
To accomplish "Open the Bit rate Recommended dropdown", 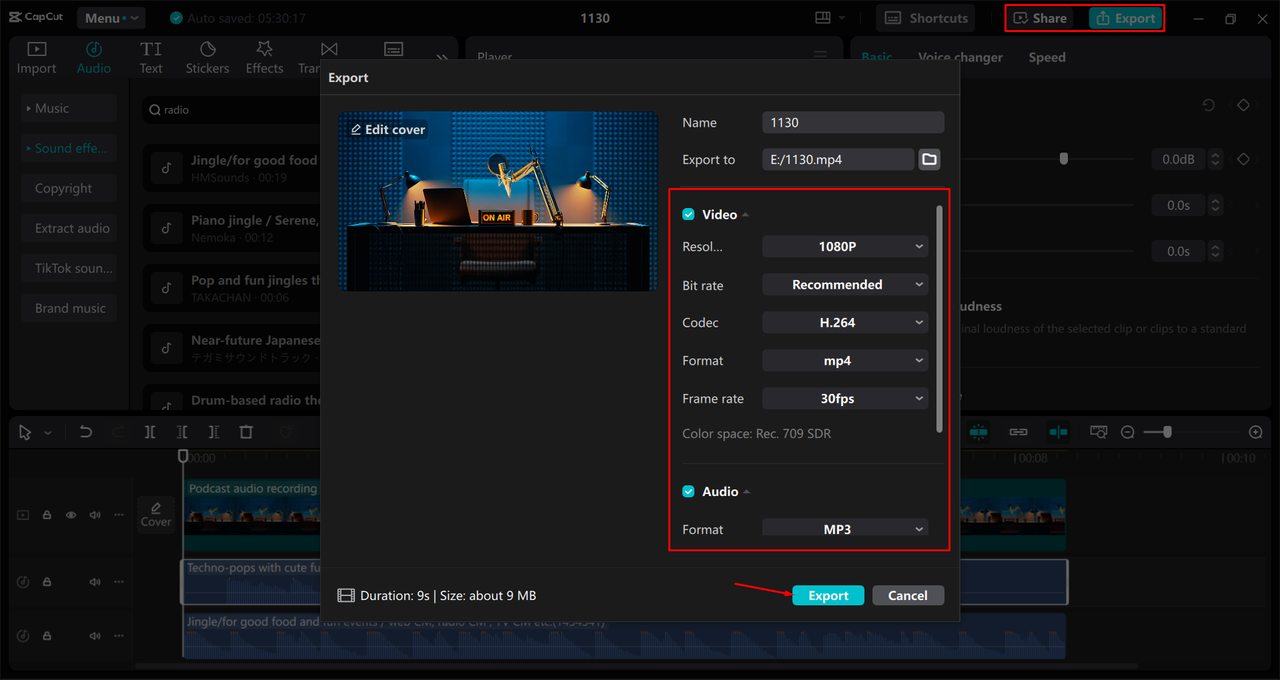I will pyautogui.click(x=845, y=285).
